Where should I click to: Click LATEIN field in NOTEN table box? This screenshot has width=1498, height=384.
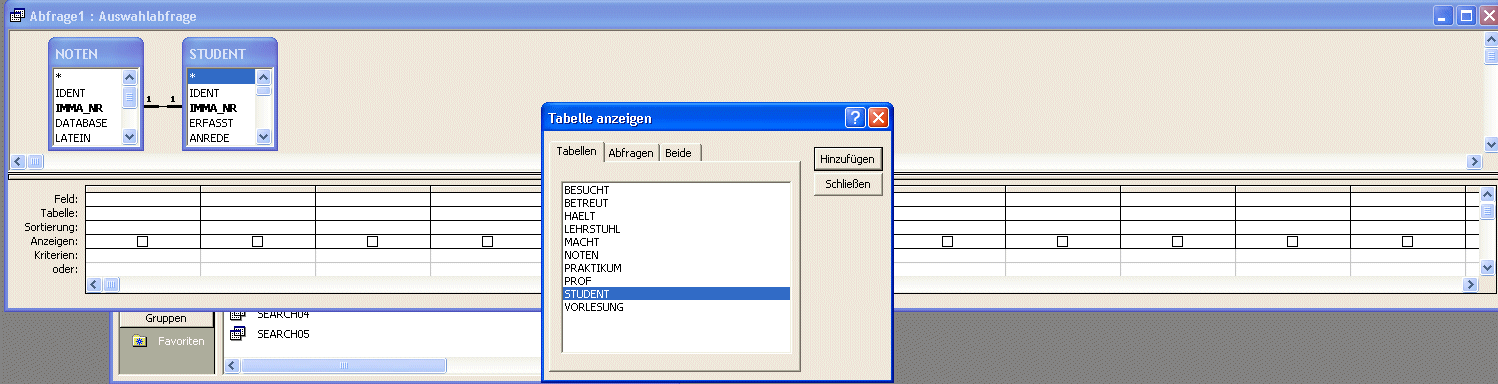pos(88,138)
